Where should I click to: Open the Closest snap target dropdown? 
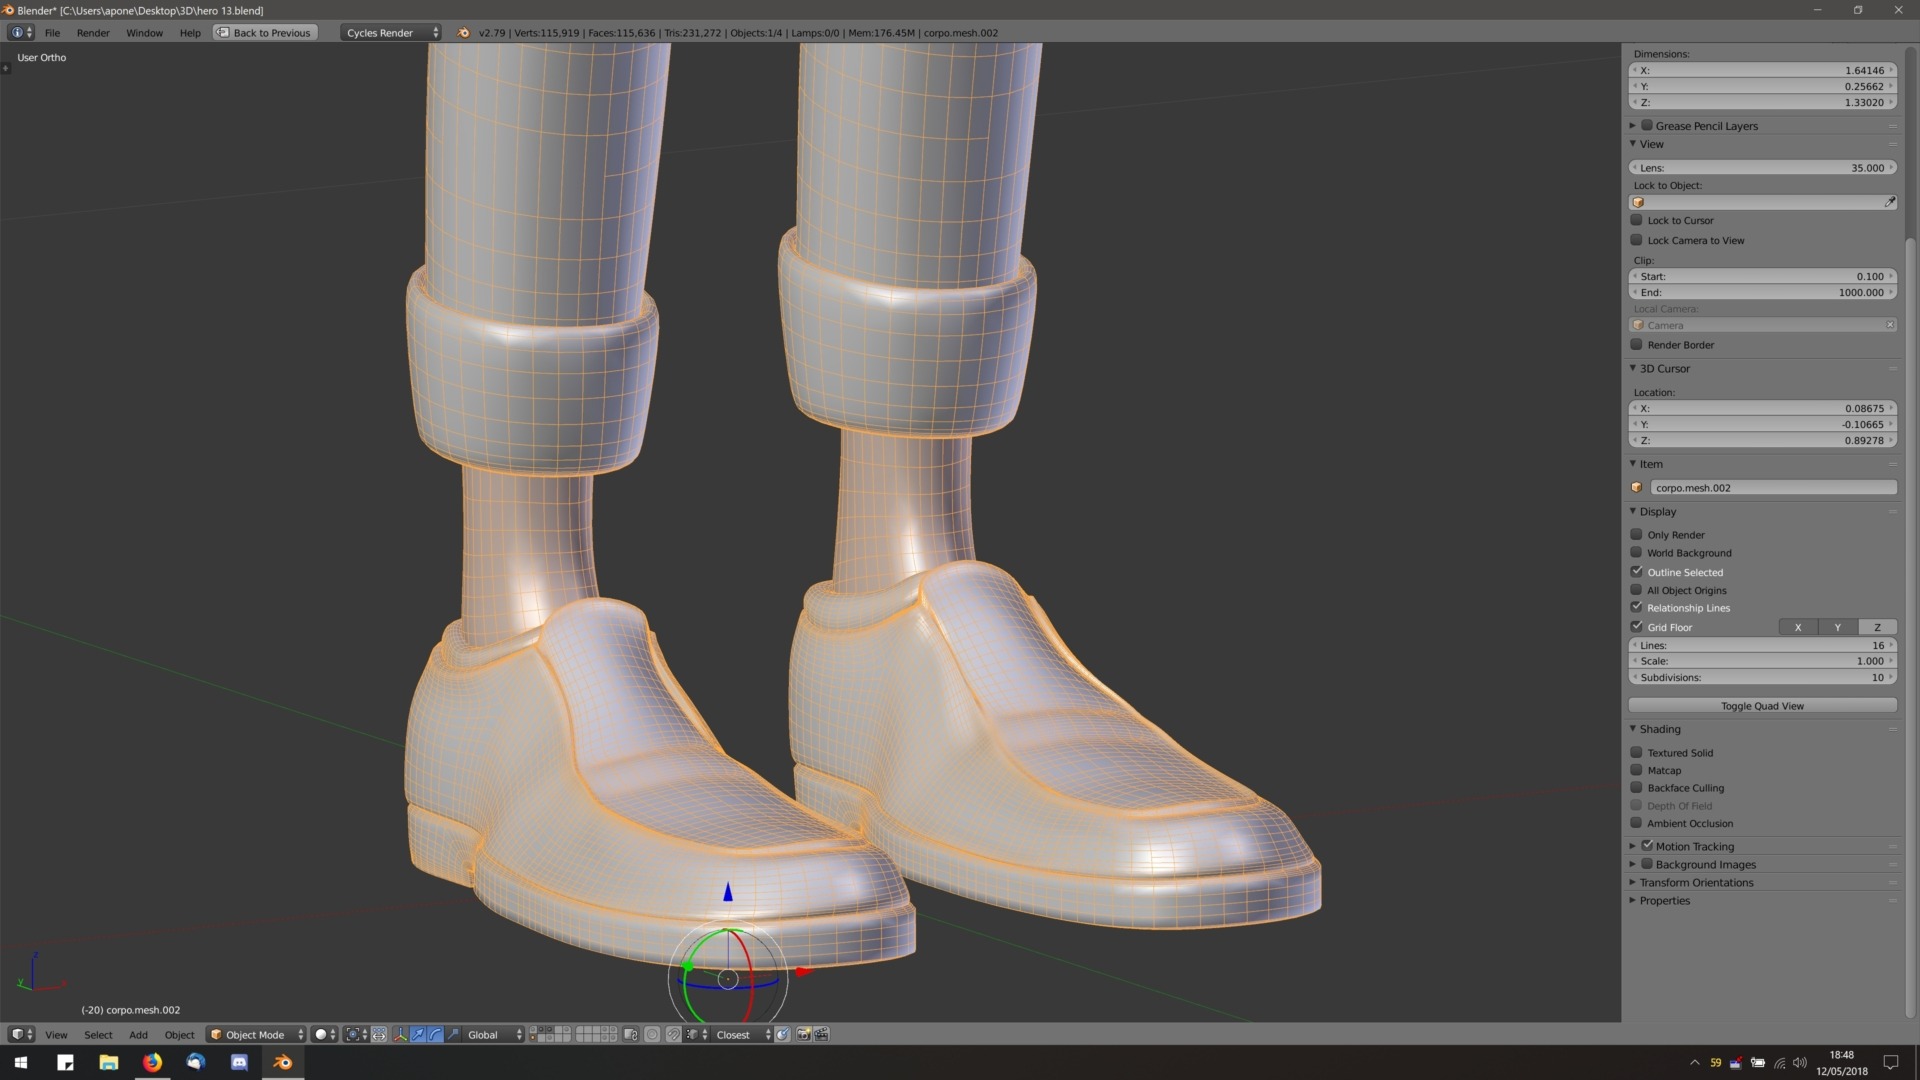pyautogui.click(x=742, y=1034)
